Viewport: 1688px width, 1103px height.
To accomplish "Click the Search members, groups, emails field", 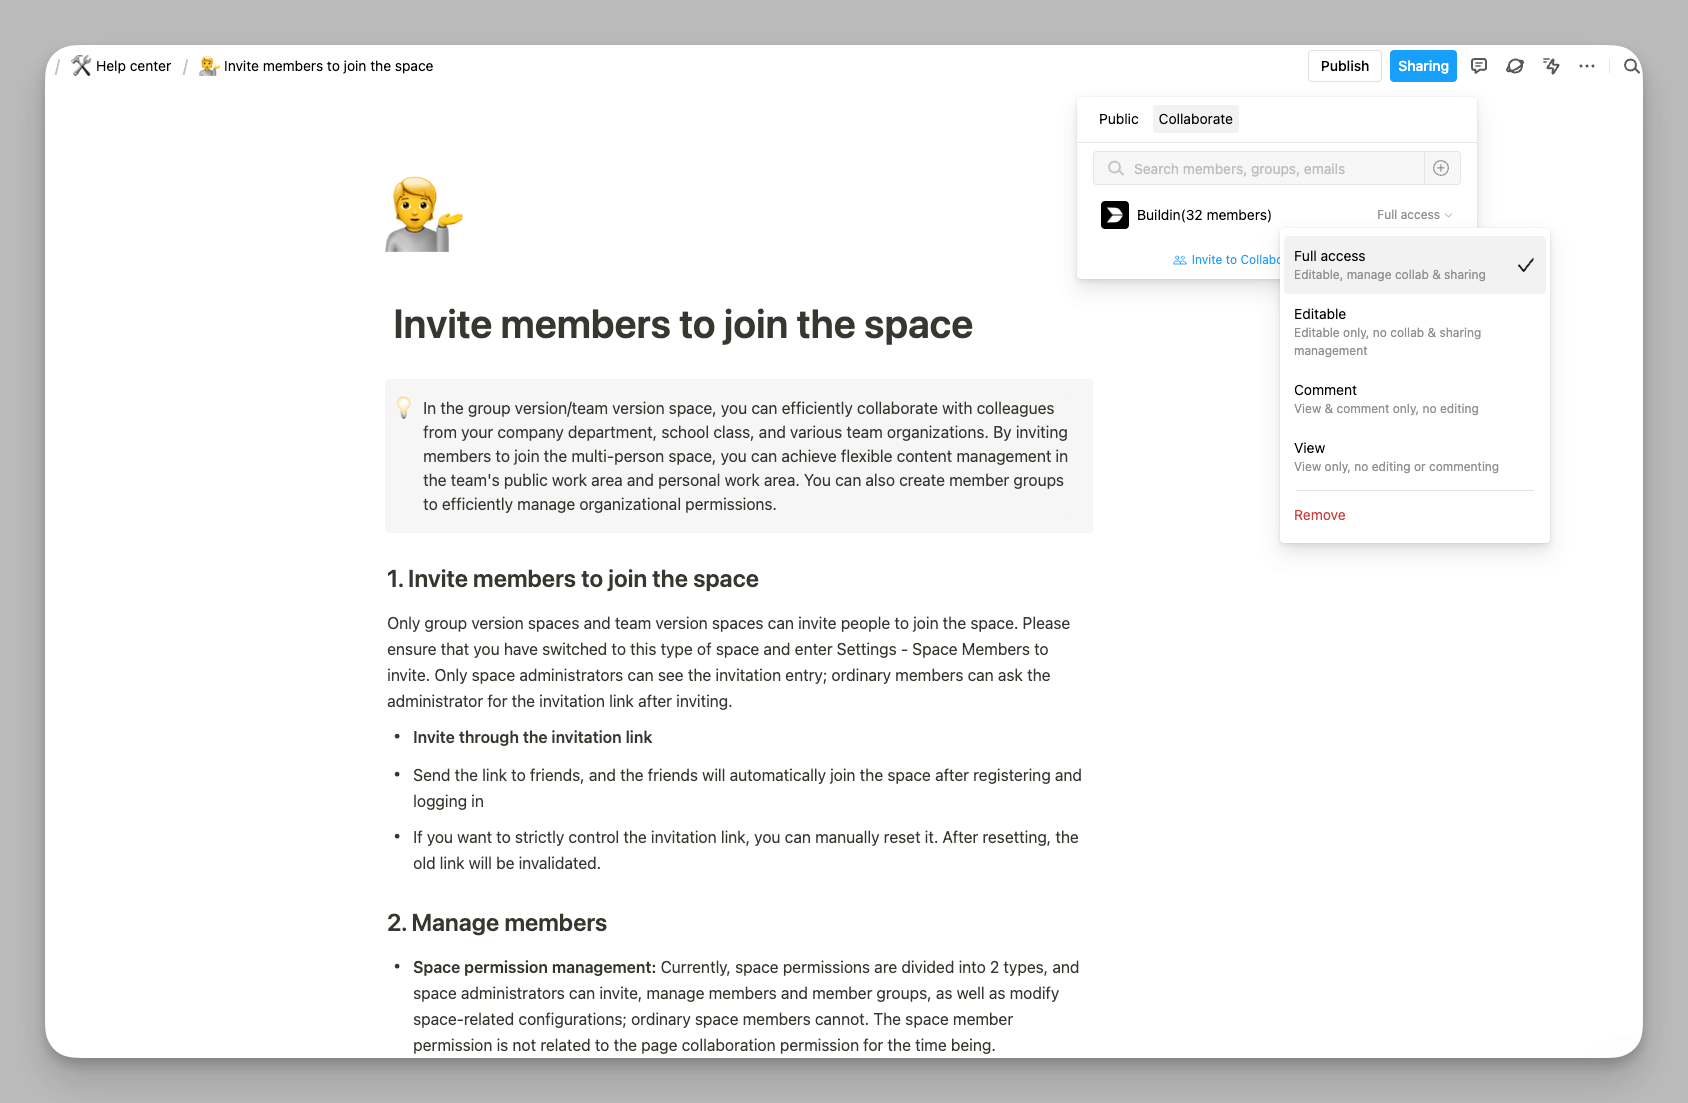I will [1250, 168].
